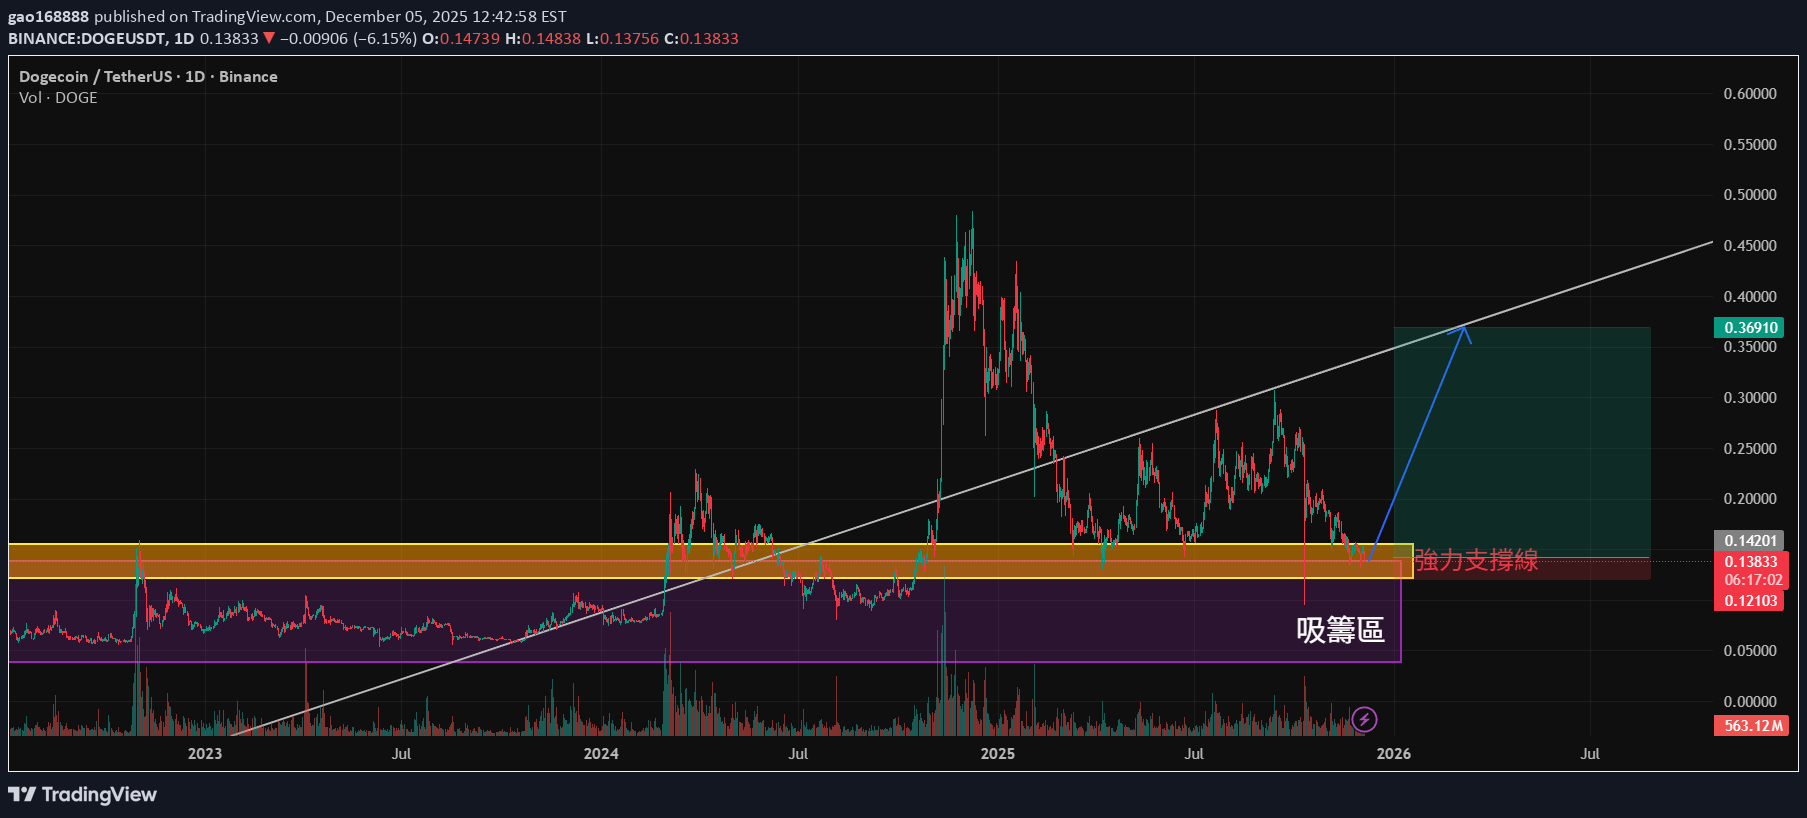
Task: Select the 強力支撐線 text annotation
Action: click(x=1476, y=560)
